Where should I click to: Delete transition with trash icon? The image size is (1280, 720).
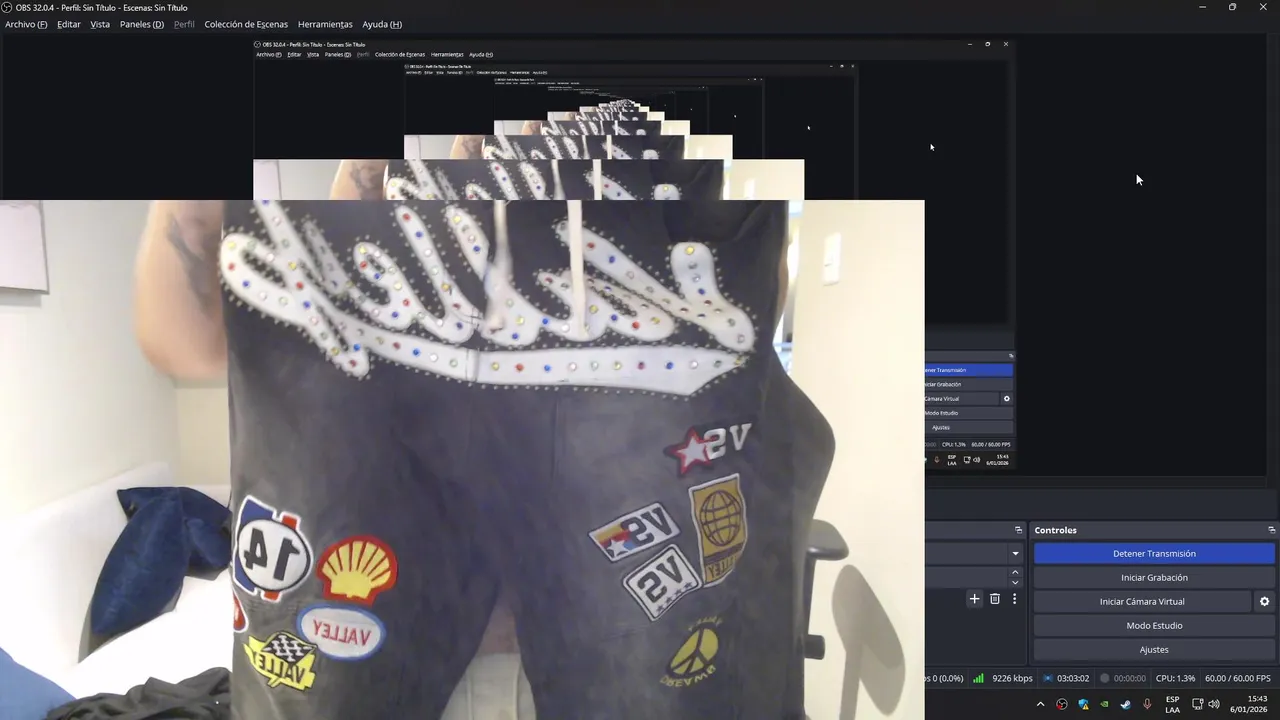coord(995,599)
